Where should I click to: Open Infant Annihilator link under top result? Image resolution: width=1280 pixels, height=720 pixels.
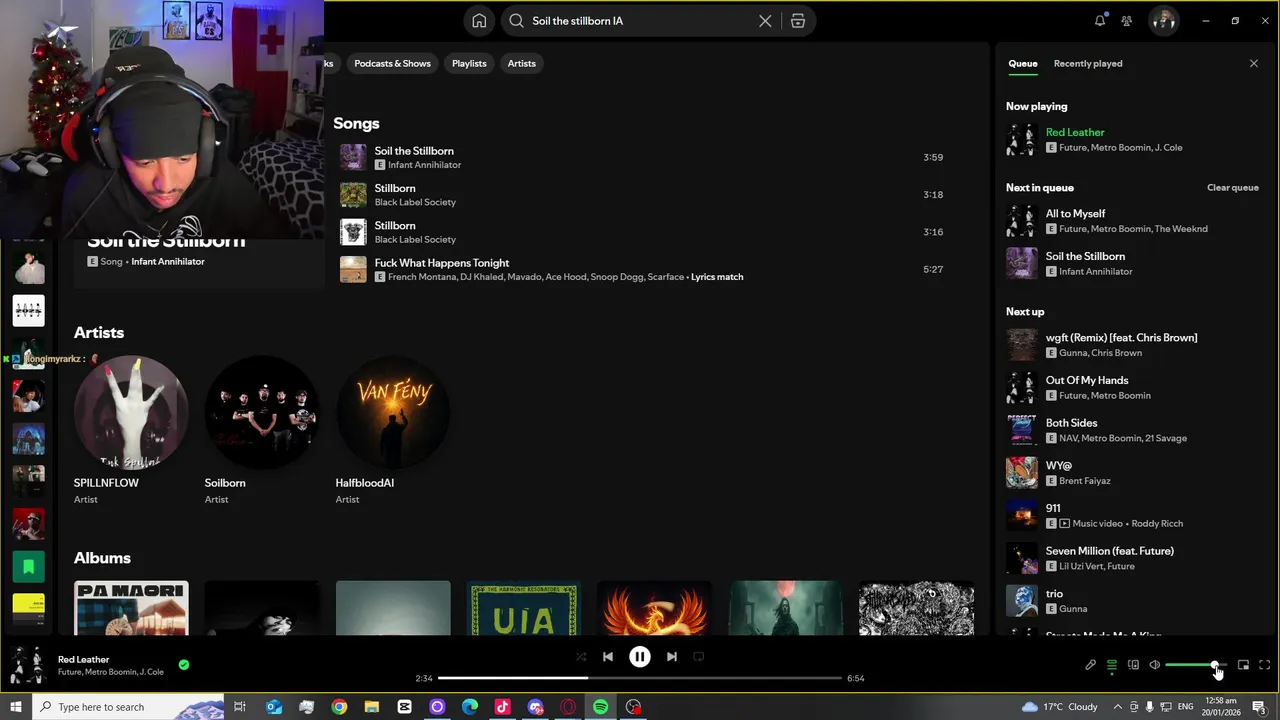pyautogui.click(x=168, y=262)
